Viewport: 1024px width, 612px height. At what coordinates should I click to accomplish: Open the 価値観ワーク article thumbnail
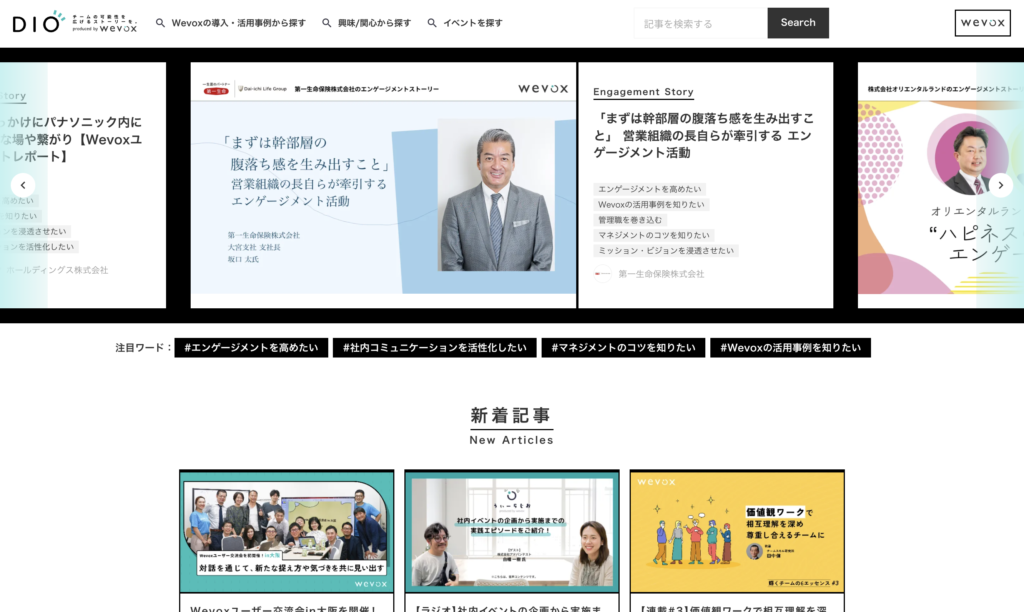[x=737, y=532]
